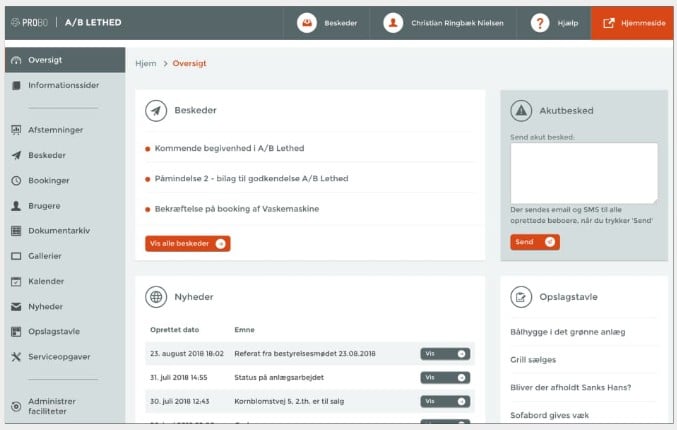Image resolution: width=677 pixels, height=430 pixels.
Task: Open Bookinger clock icon in sidebar
Action: pyautogui.click(x=16, y=180)
